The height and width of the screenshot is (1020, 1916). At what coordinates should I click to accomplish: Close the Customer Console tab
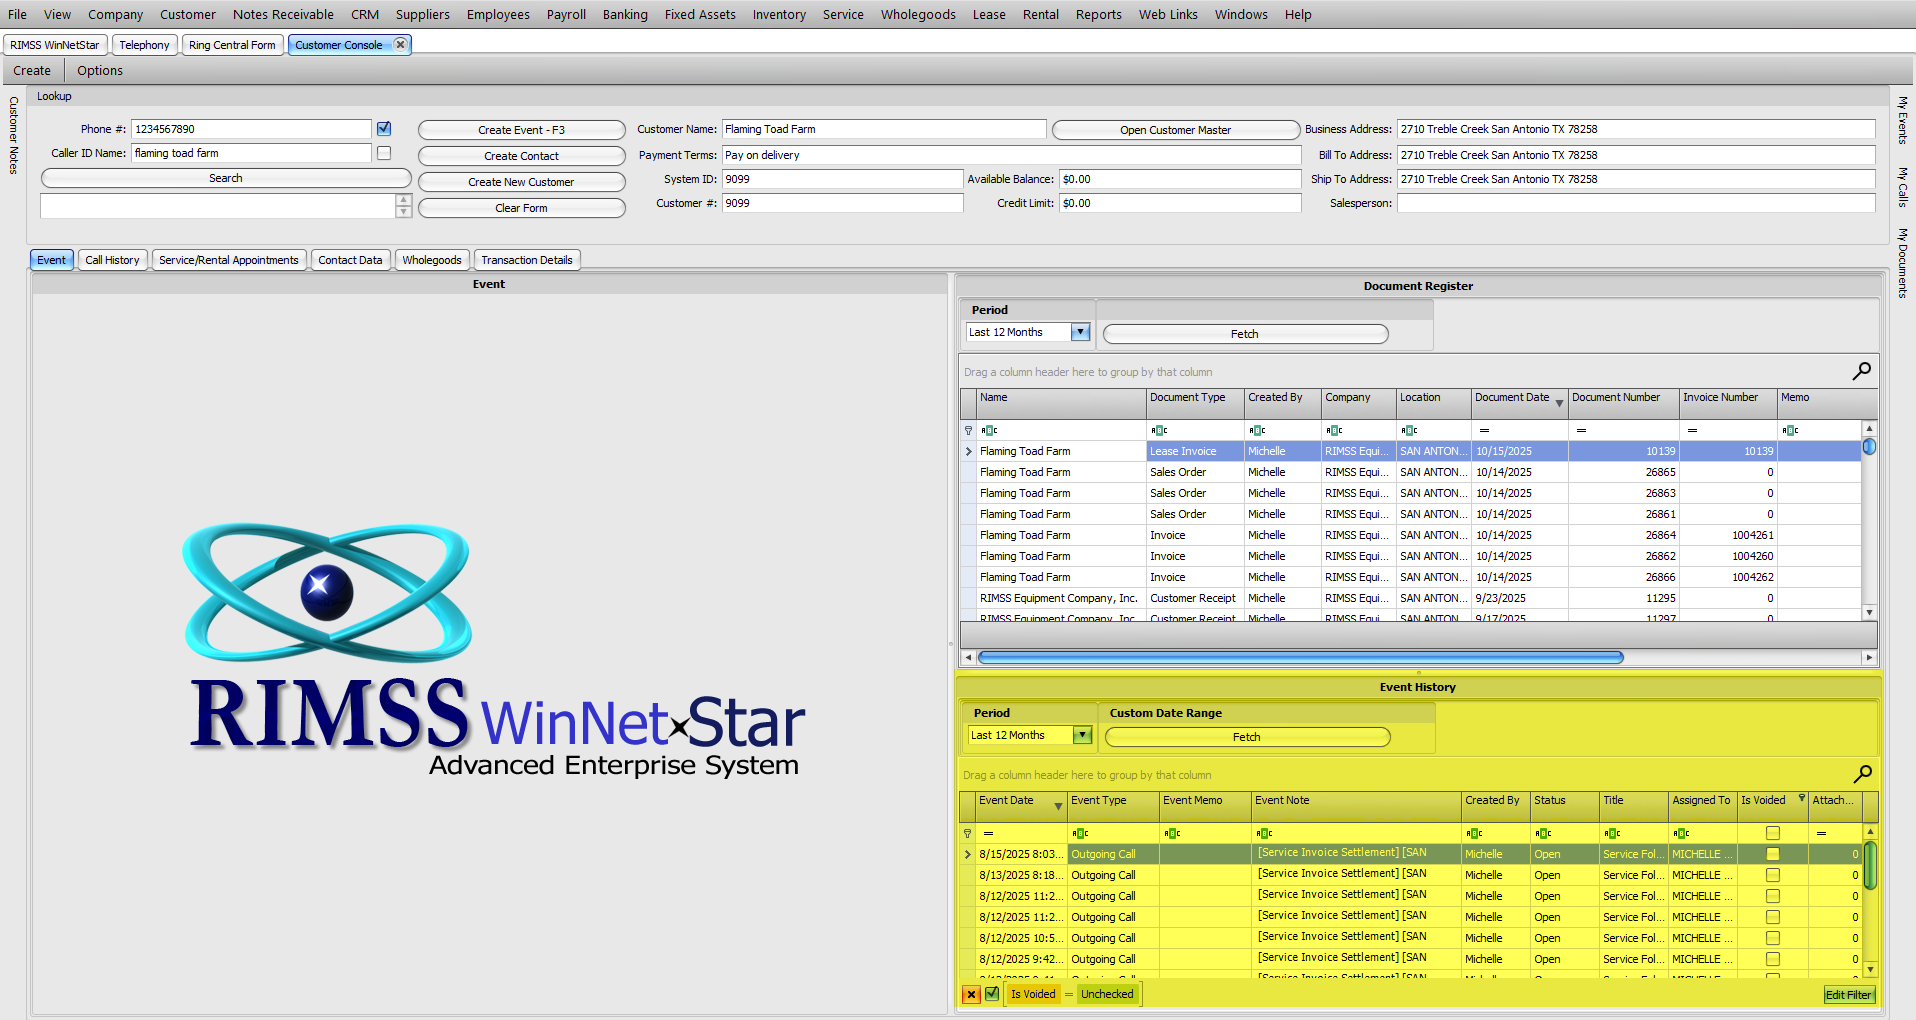400,44
